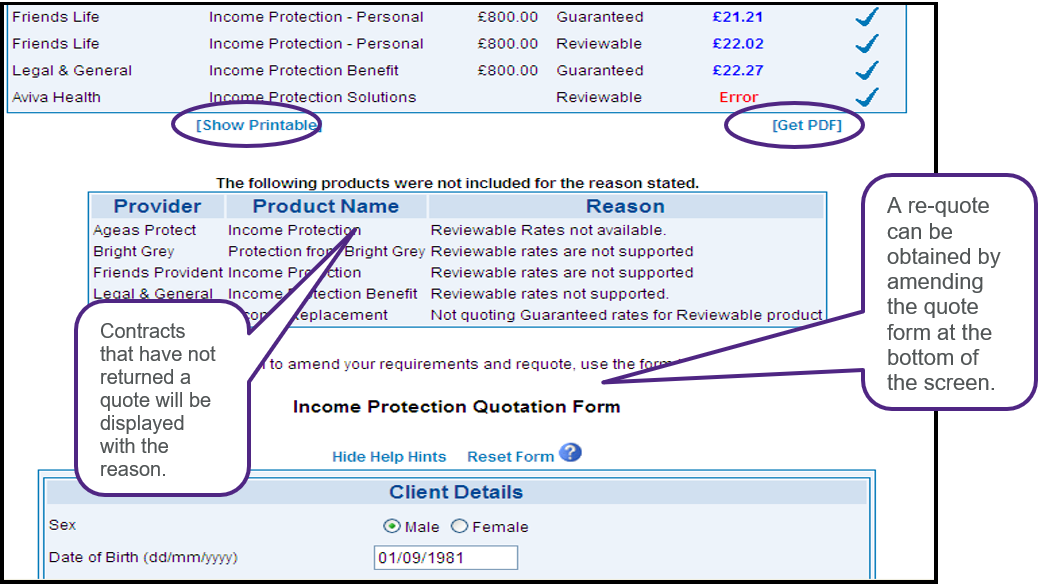The height and width of the screenshot is (584, 1039).
Task: Click checkmark for Friends Life £22.02 quote
Action: tap(867, 43)
